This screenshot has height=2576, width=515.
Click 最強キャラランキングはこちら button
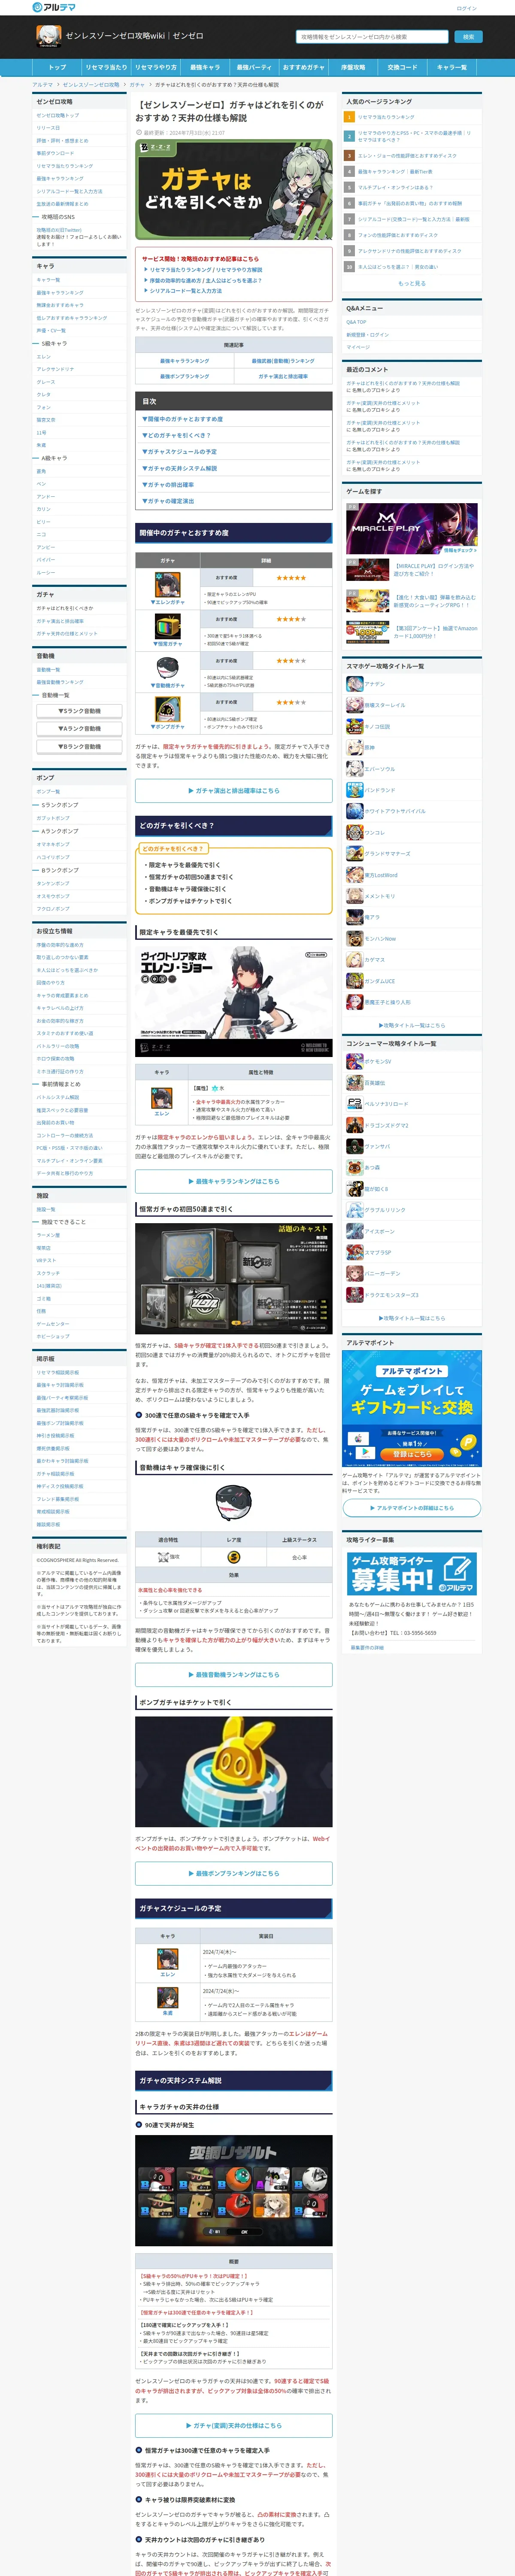(x=234, y=1181)
